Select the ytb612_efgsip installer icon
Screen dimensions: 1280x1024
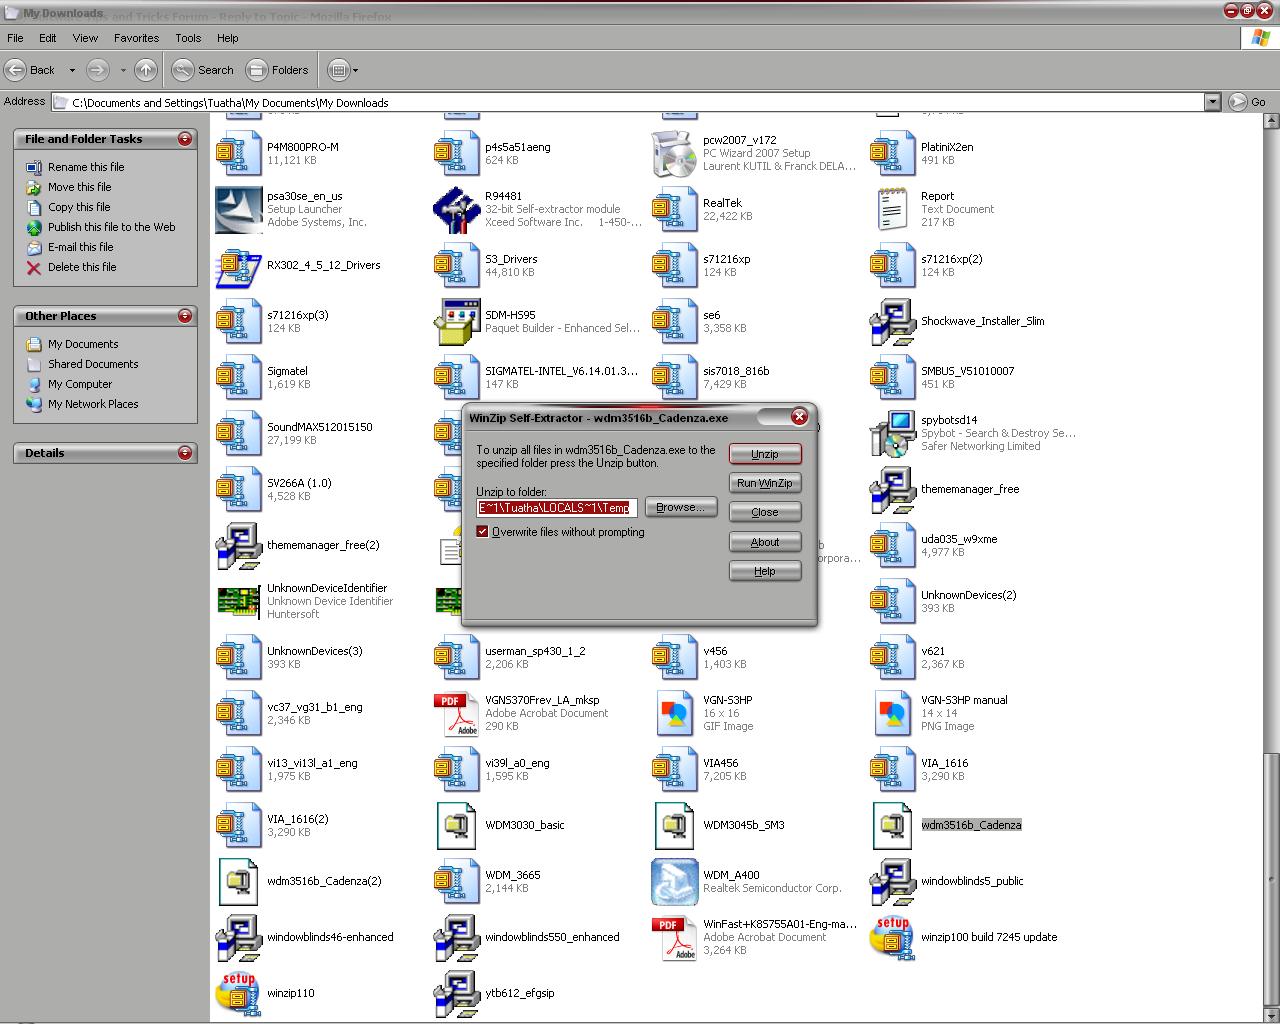(x=457, y=993)
